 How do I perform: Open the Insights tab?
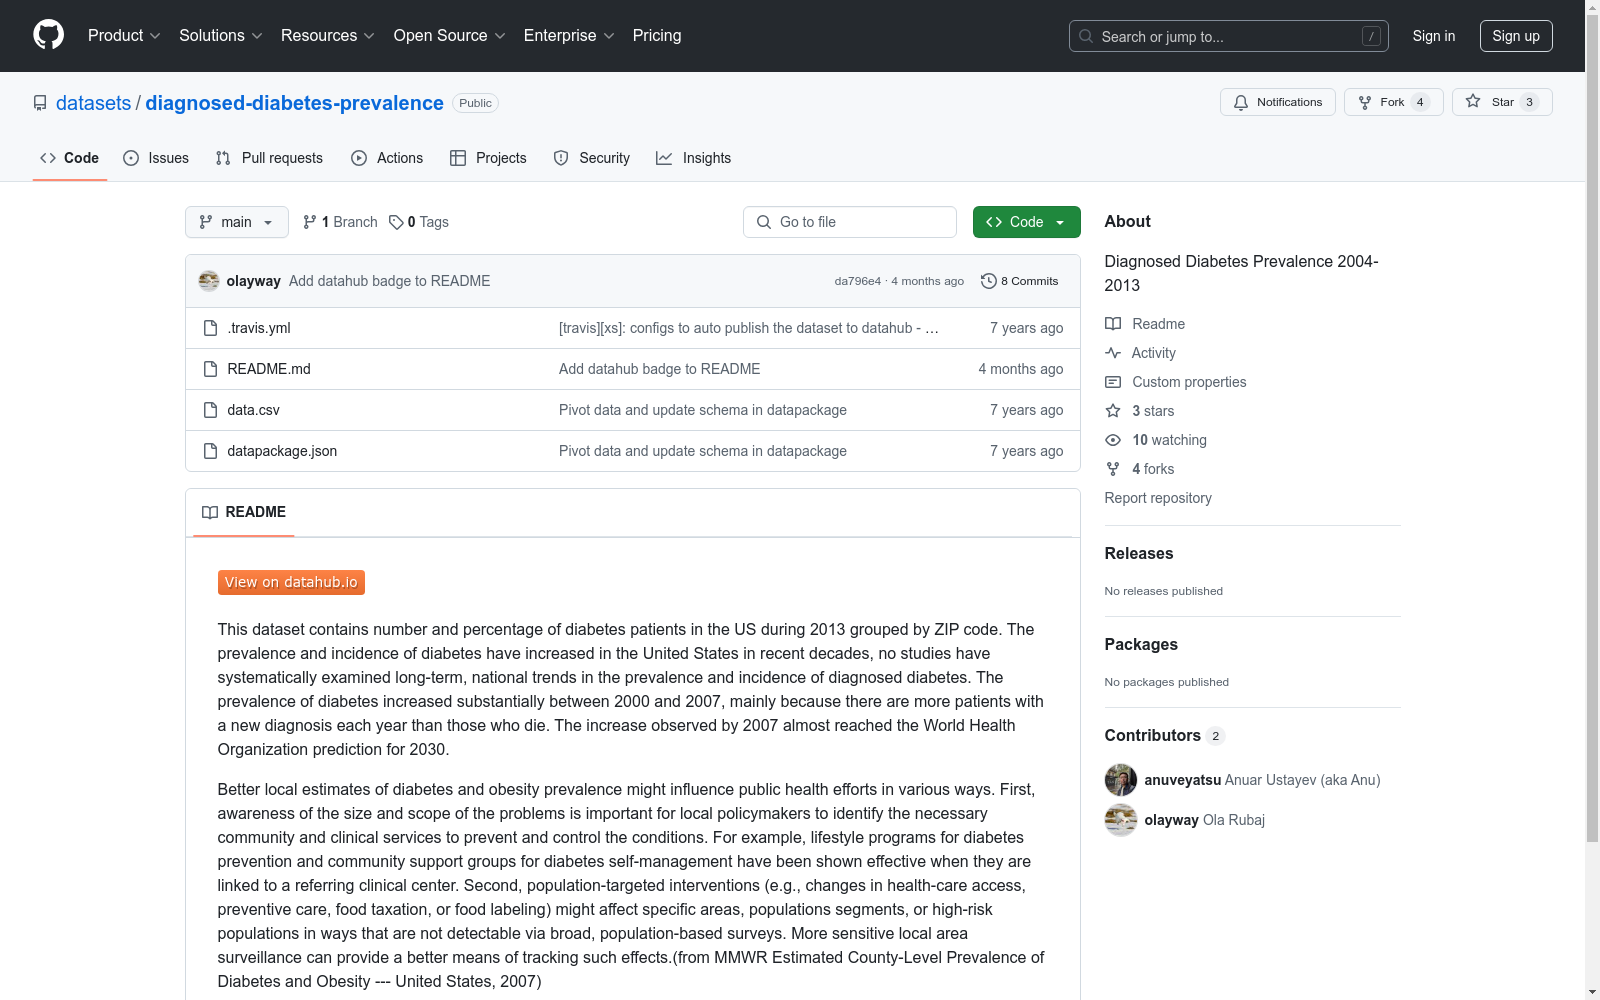coord(694,158)
